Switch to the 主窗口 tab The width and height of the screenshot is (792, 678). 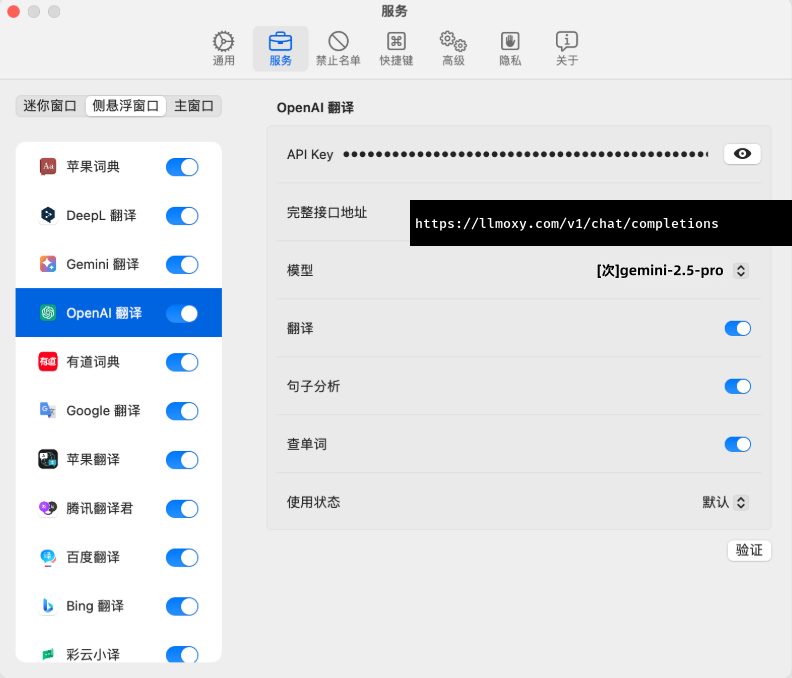(x=194, y=106)
